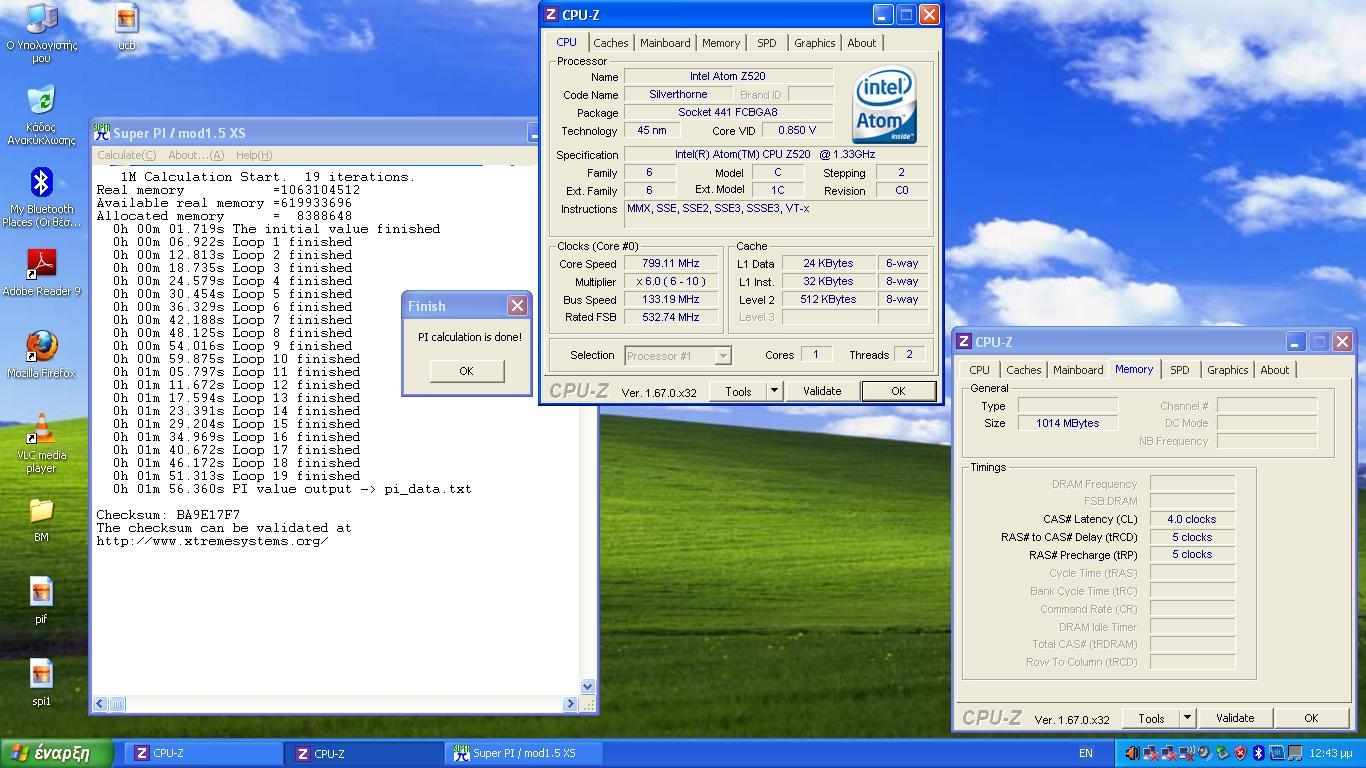Viewport: 1366px width, 768px height.
Task: Expand the Processor #1 selection dropdown
Action: point(723,355)
